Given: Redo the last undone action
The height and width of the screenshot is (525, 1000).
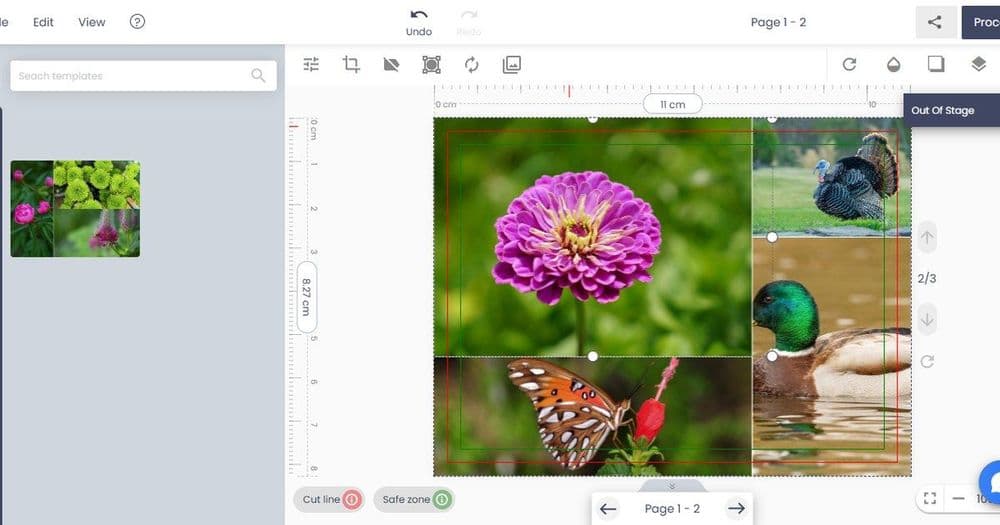Looking at the screenshot, I should pyautogui.click(x=469, y=22).
